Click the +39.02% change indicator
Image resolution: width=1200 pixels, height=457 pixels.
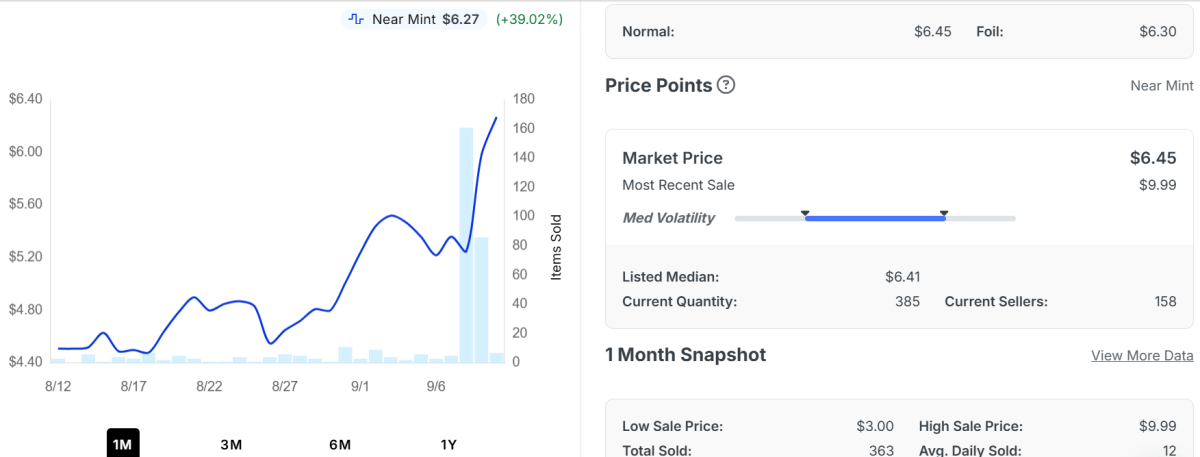pos(529,19)
